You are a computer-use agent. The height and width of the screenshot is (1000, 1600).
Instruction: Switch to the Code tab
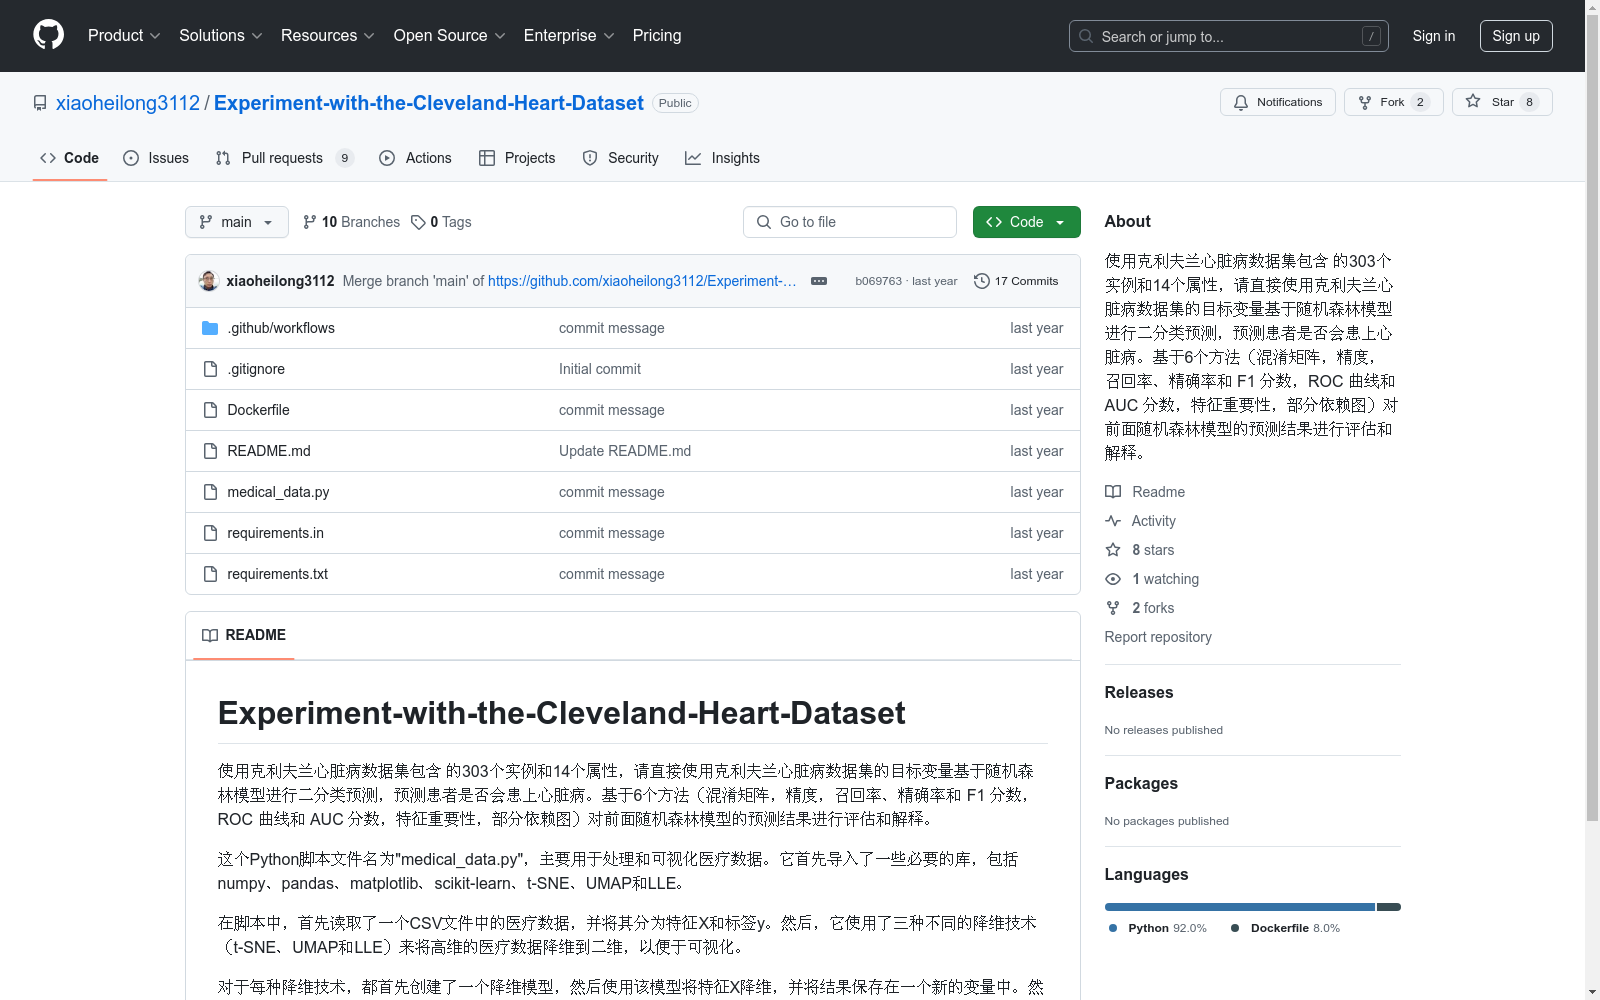coord(70,158)
